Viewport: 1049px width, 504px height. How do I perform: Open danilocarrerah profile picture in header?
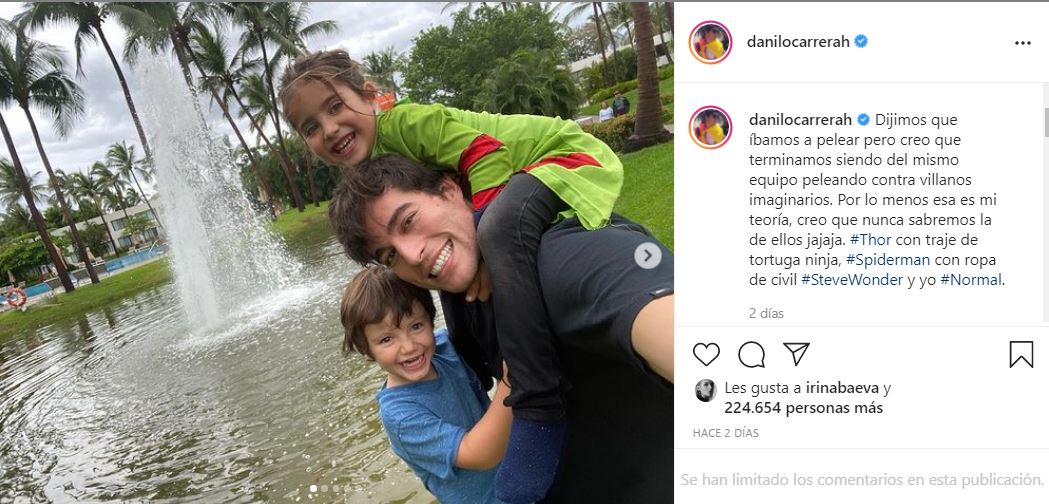710,42
